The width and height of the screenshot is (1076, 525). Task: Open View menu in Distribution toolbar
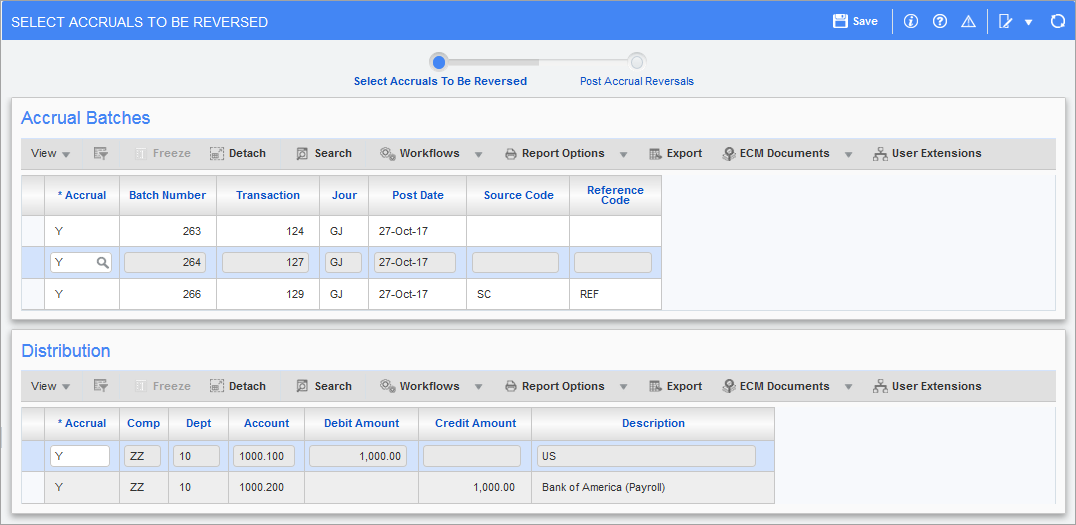[x=51, y=386]
